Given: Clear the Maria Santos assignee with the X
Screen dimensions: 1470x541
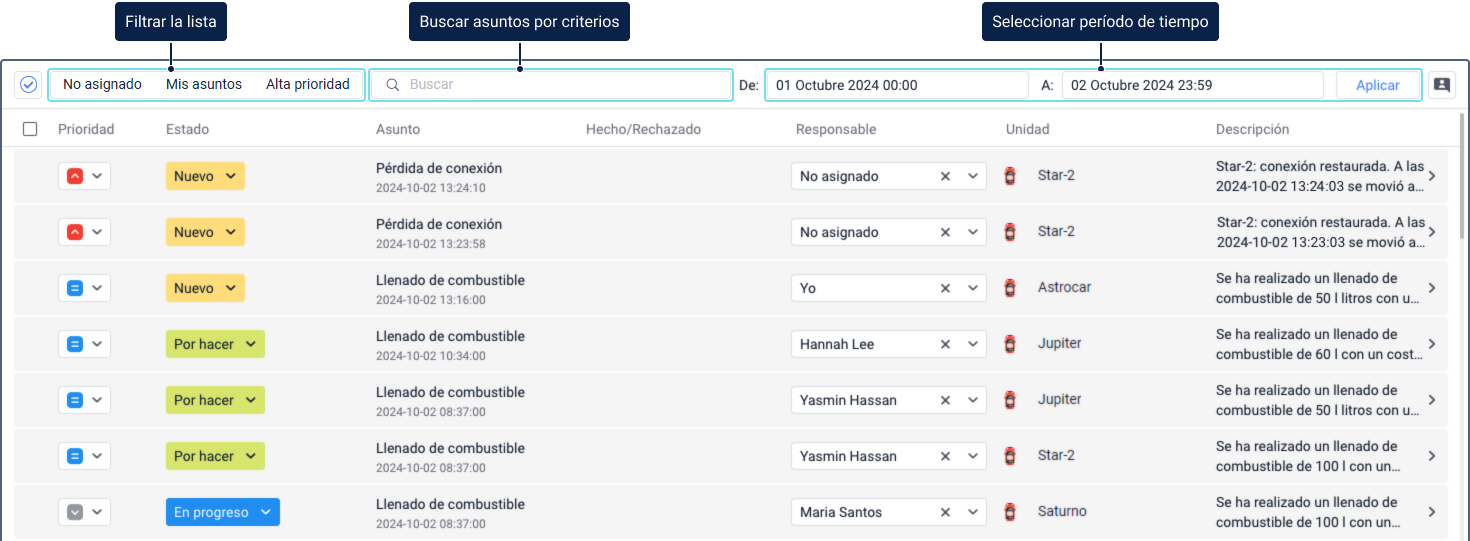Looking at the screenshot, I should [x=945, y=512].
